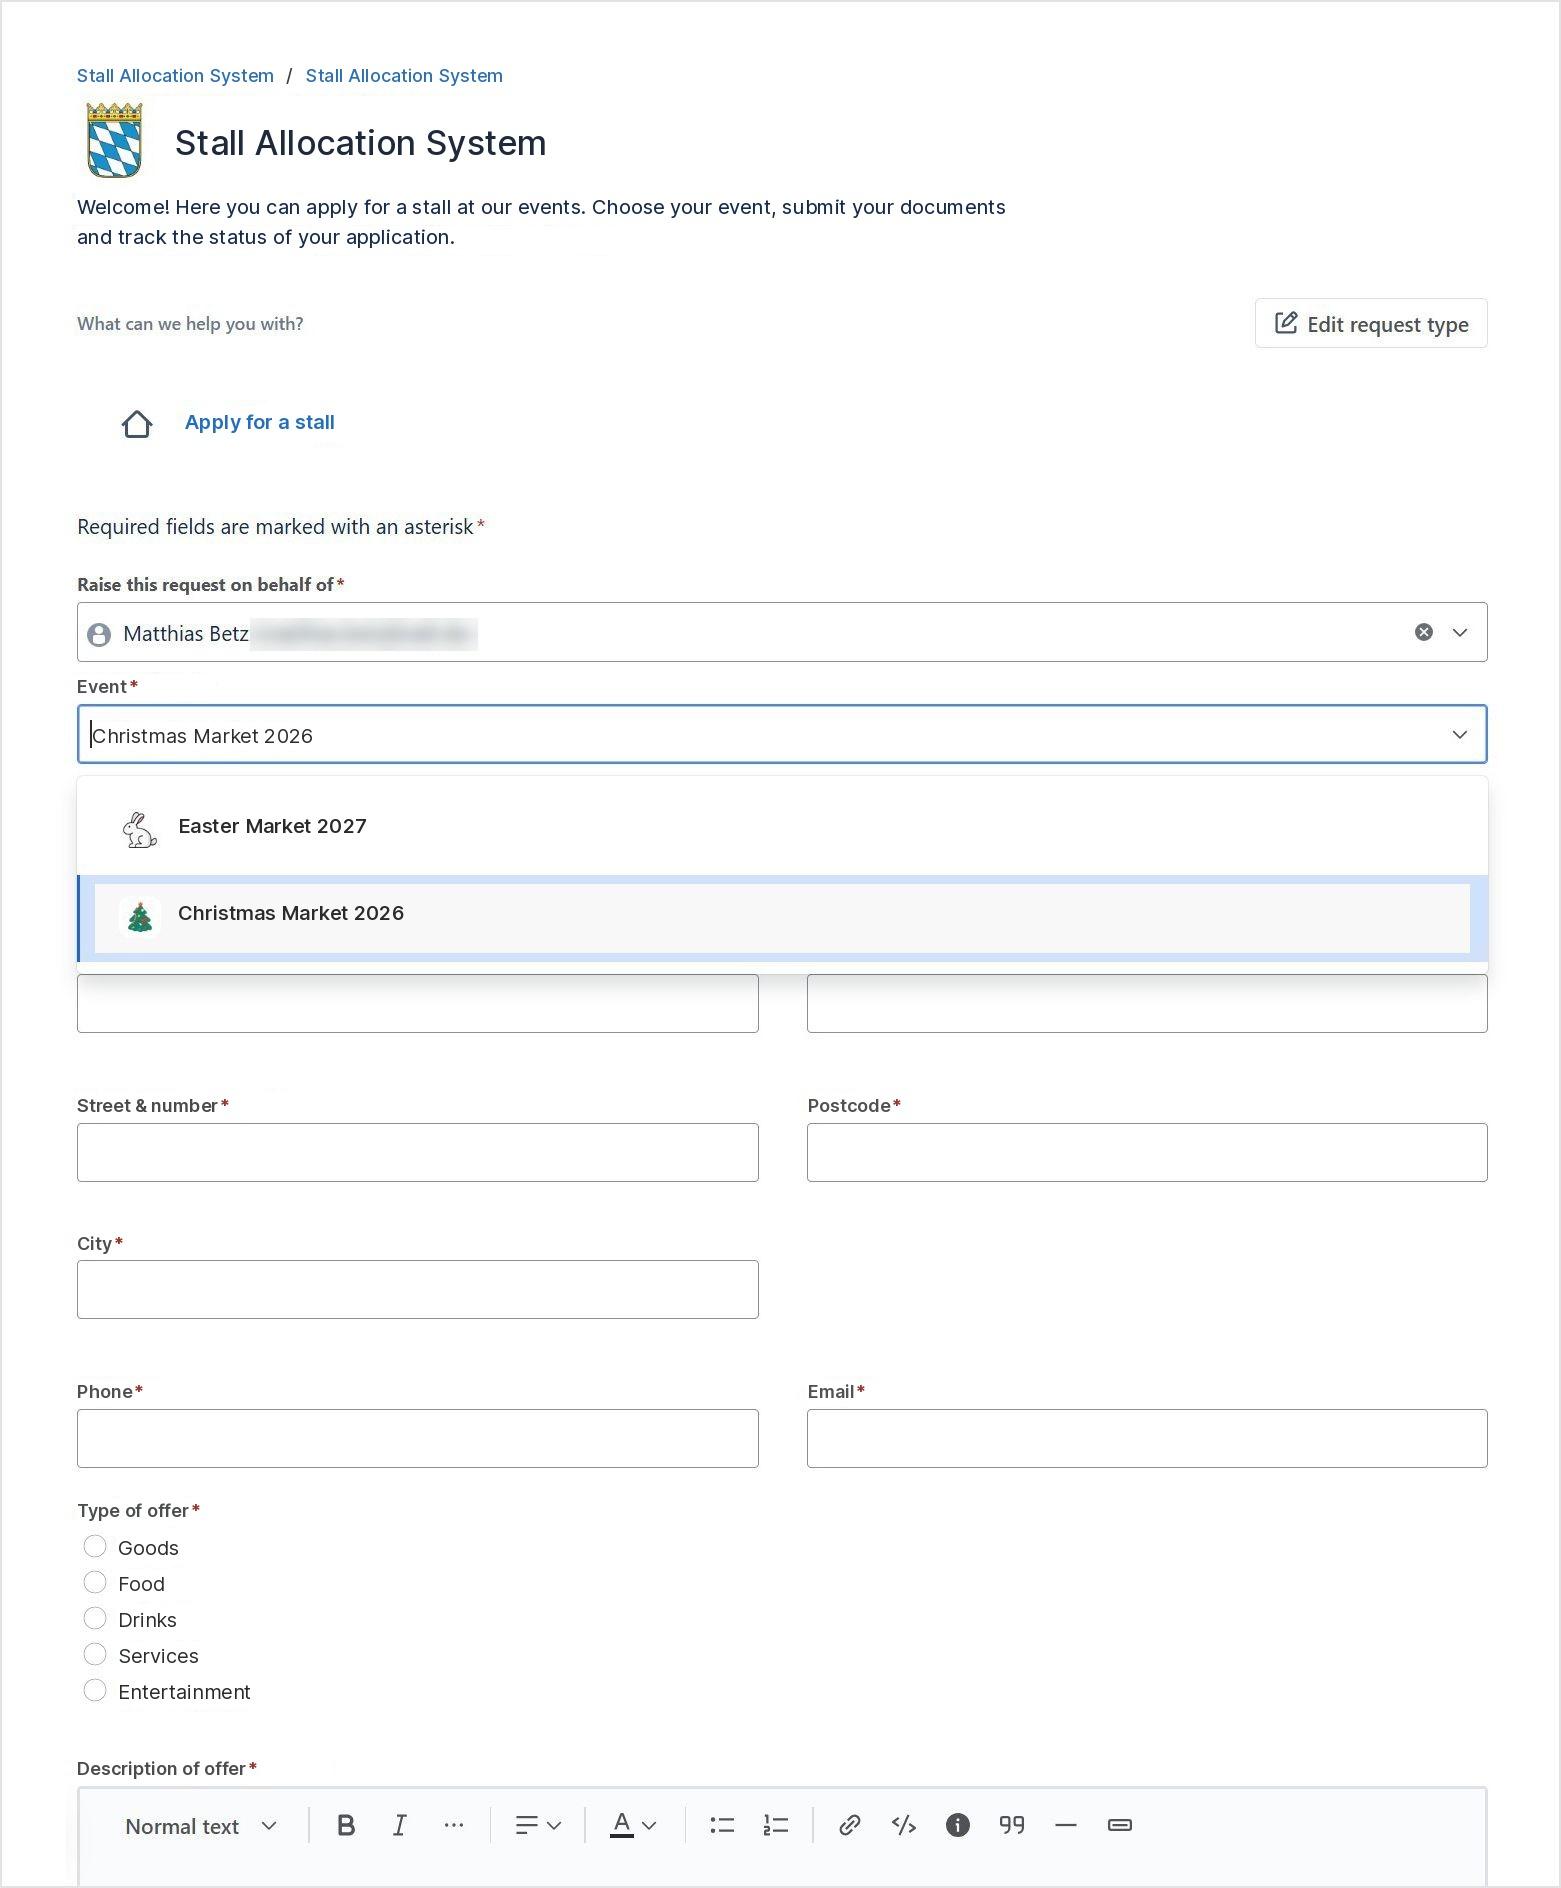
Task: Open the text alignment dropdown
Action: pos(538,1826)
